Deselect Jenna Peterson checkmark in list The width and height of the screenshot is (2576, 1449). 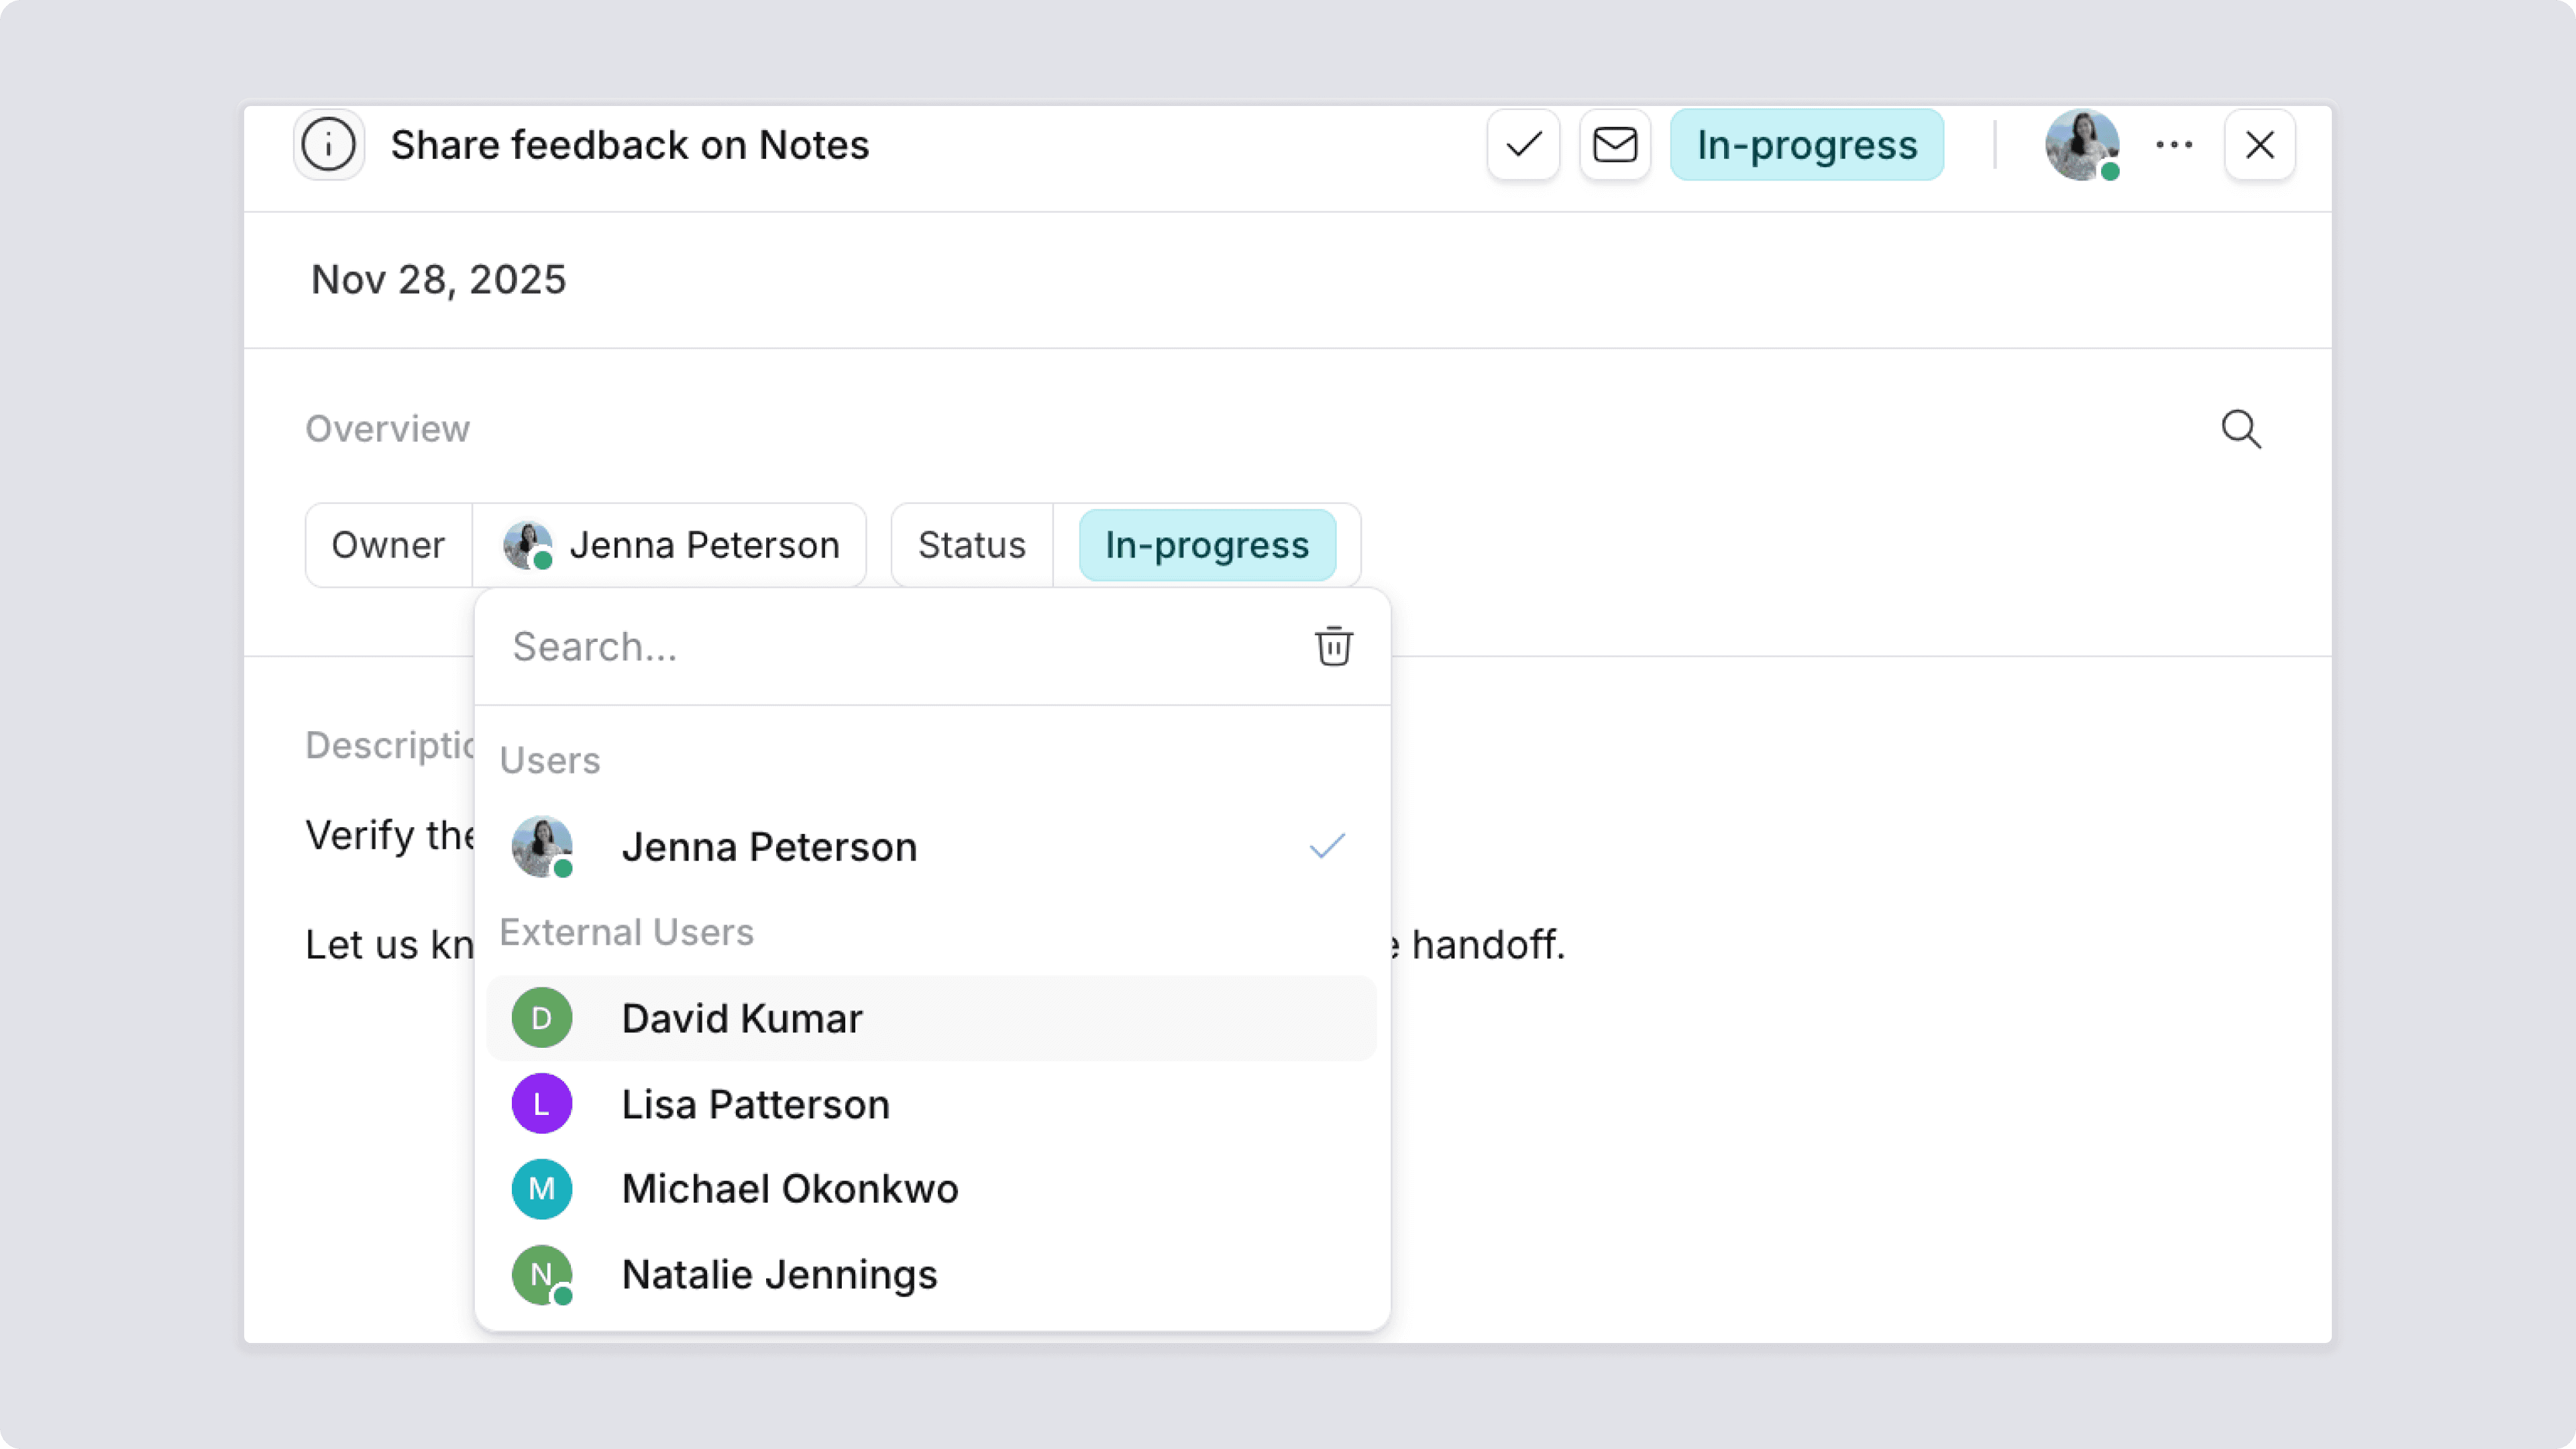click(1327, 847)
